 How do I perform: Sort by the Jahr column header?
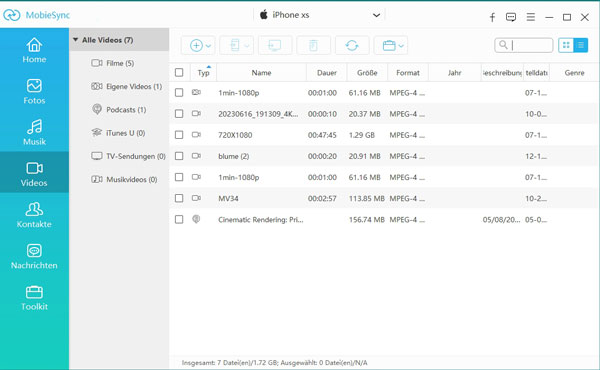click(x=455, y=73)
